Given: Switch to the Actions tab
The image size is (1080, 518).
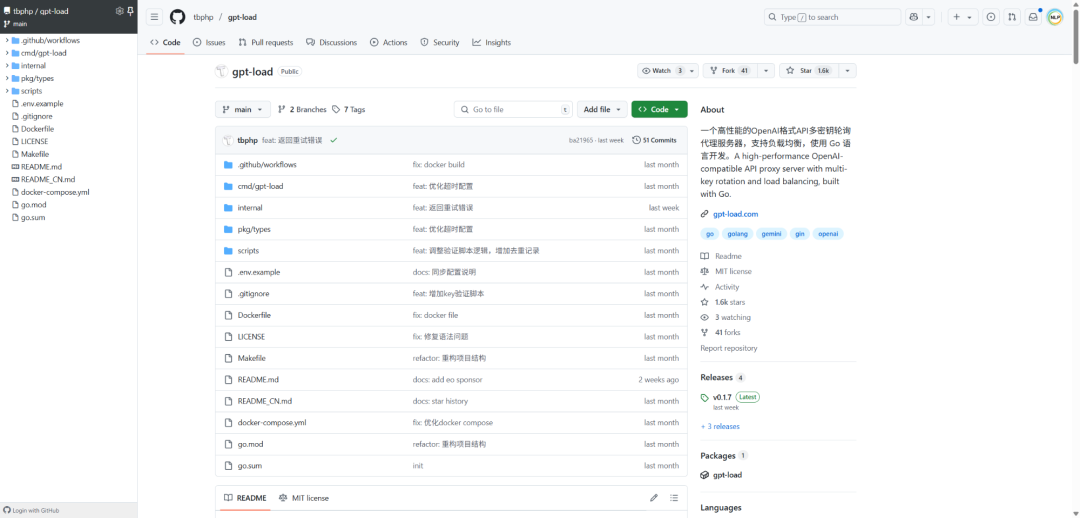Looking at the screenshot, I should click(389, 43).
